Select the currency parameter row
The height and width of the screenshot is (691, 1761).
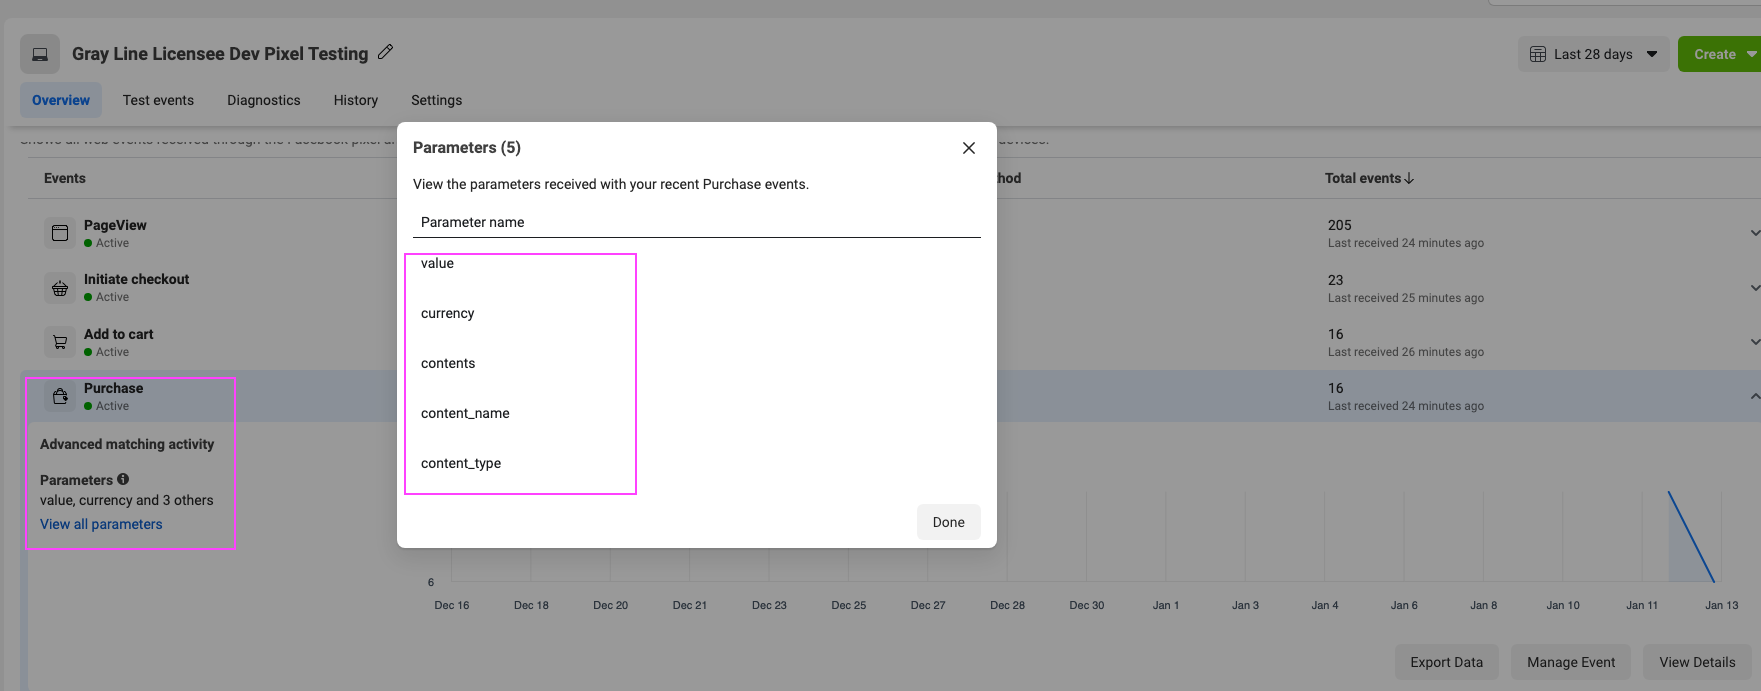(x=447, y=313)
